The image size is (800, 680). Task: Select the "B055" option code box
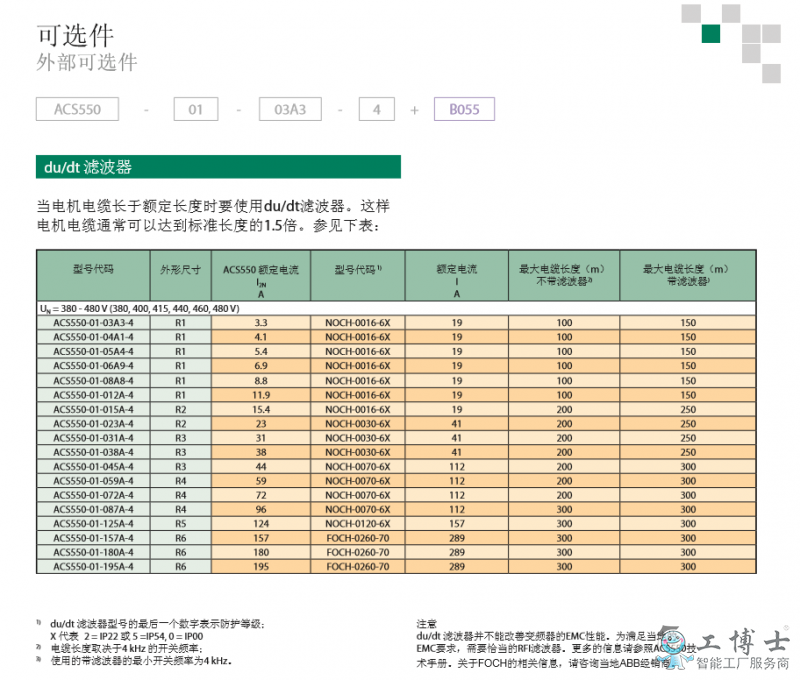point(464,109)
